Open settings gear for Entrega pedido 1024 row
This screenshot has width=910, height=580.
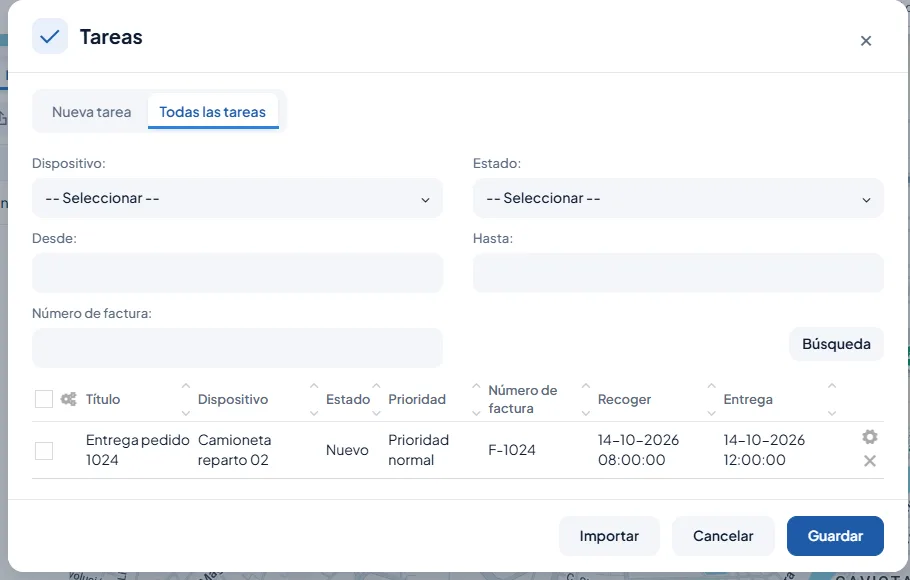(869, 437)
